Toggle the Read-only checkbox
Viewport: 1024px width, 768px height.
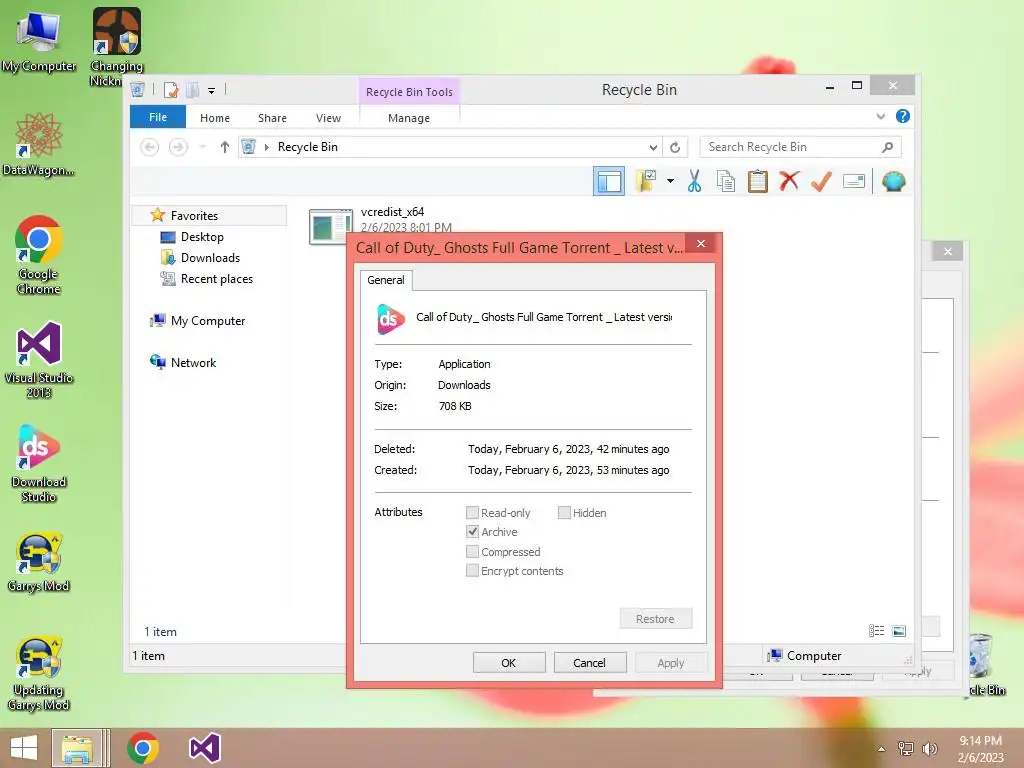tap(472, 513)
